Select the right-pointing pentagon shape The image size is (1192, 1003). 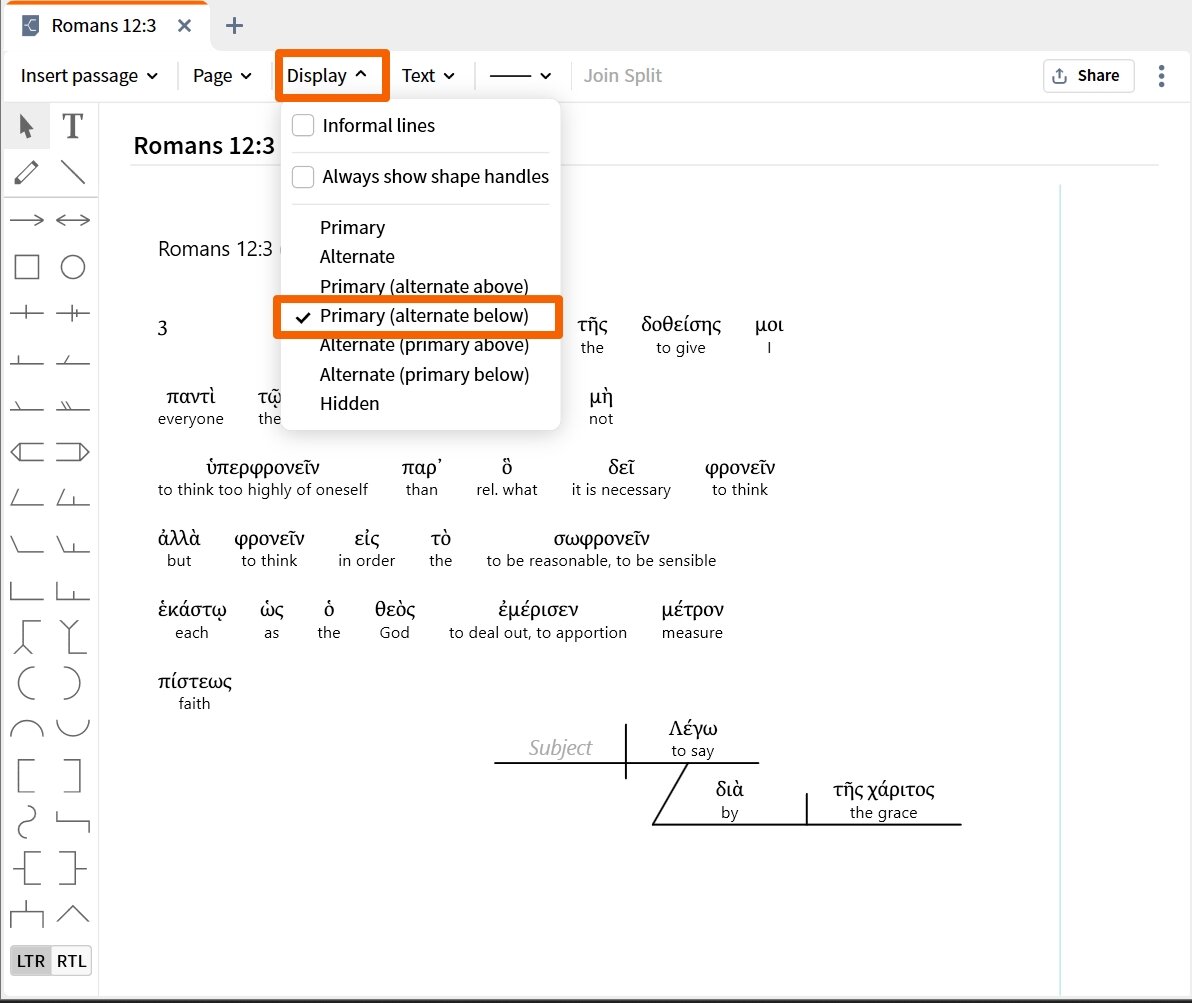pyautogui.click(x=73, y=452)
